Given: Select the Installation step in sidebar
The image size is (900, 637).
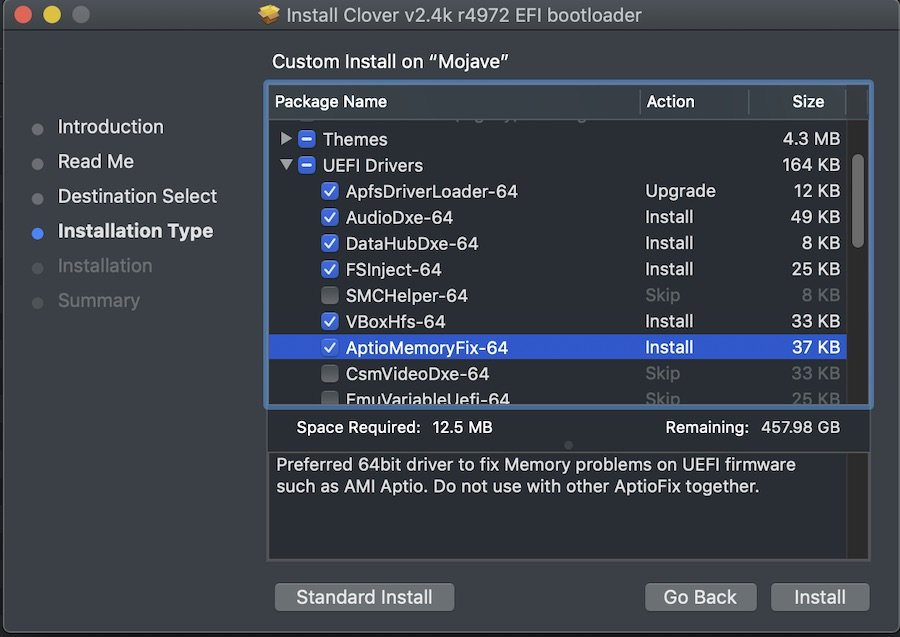Looking at the screenshot, I should 105,266.
